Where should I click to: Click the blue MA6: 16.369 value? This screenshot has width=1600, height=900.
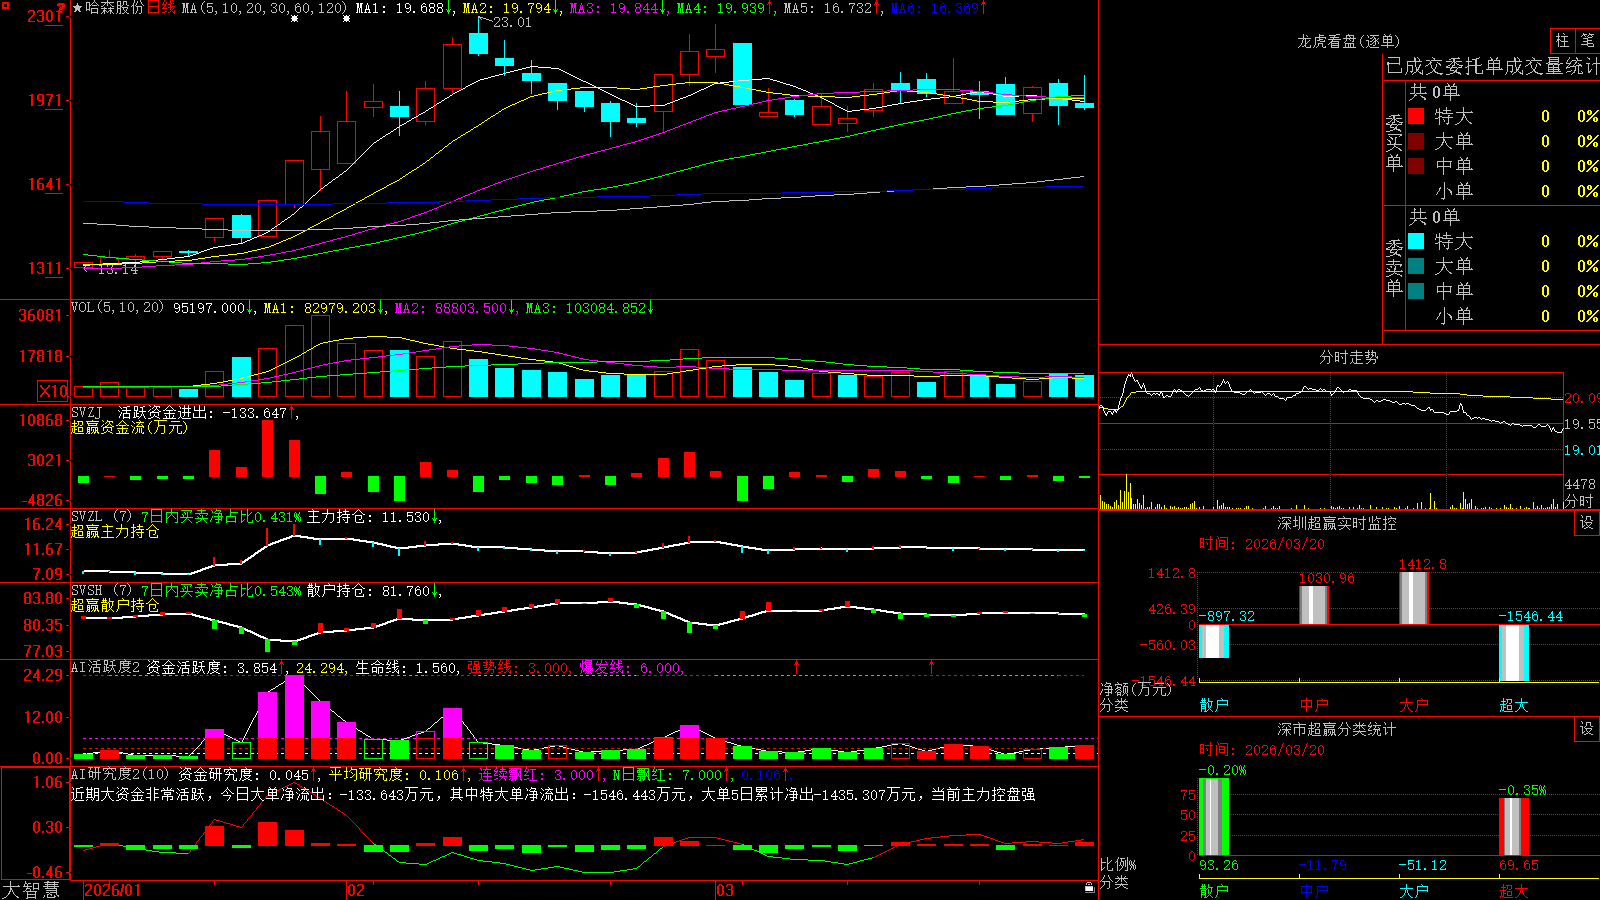tap(934, 8)
